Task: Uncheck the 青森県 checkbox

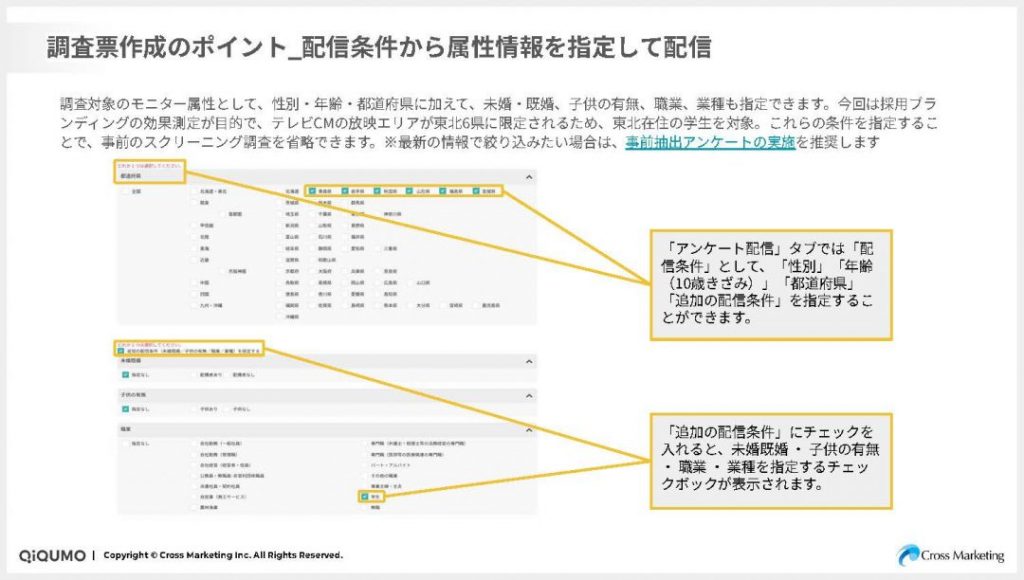Action: 312,191
